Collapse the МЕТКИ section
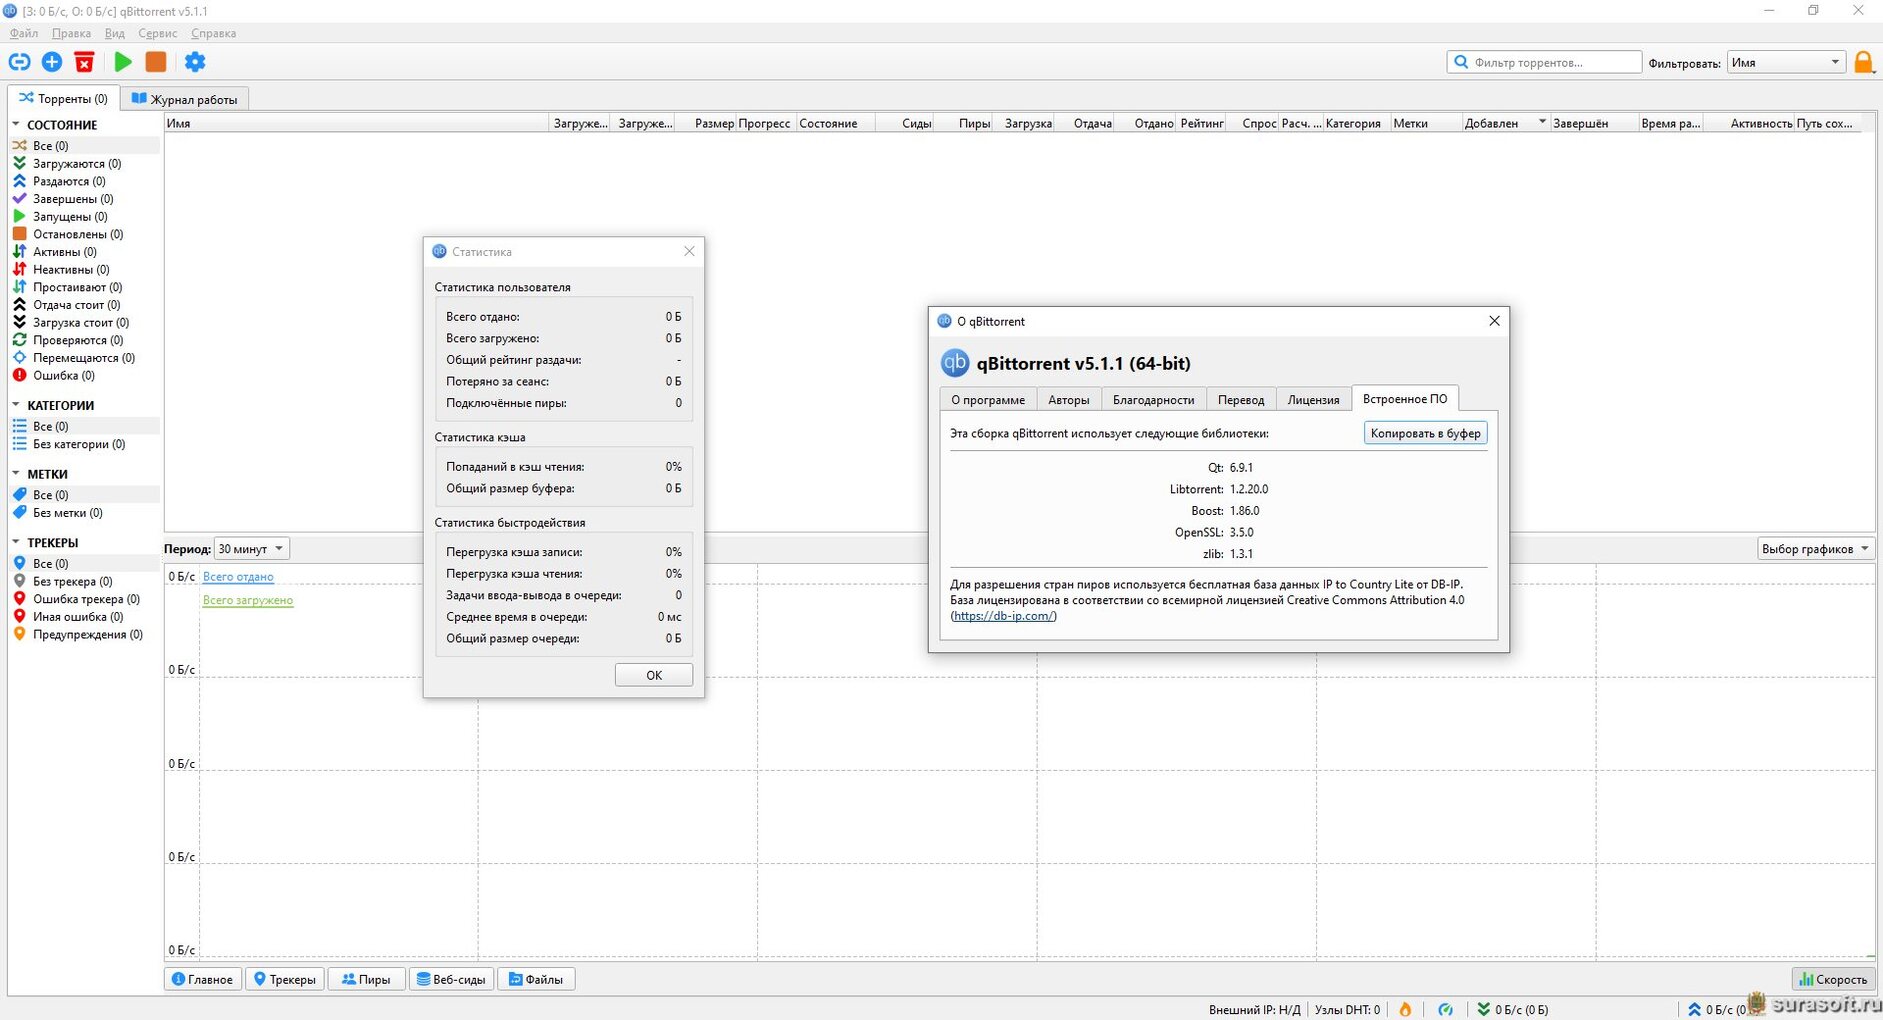This screenshot has height=1020, width=1883. pos(16,474)
